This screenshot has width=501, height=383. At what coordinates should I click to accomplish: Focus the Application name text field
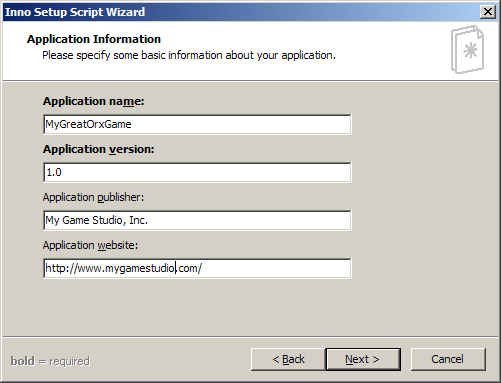[197, 124]
